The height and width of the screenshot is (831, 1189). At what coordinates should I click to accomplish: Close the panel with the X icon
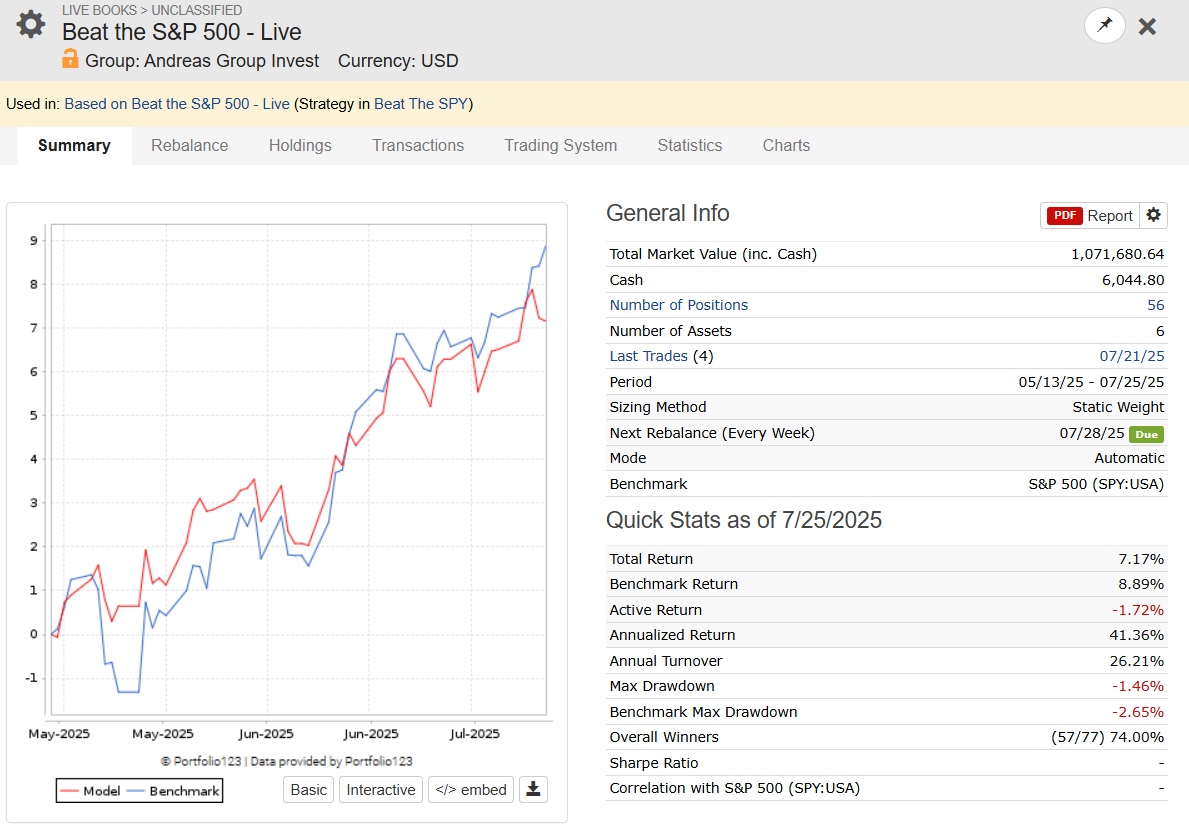(x=1147, y=27)
